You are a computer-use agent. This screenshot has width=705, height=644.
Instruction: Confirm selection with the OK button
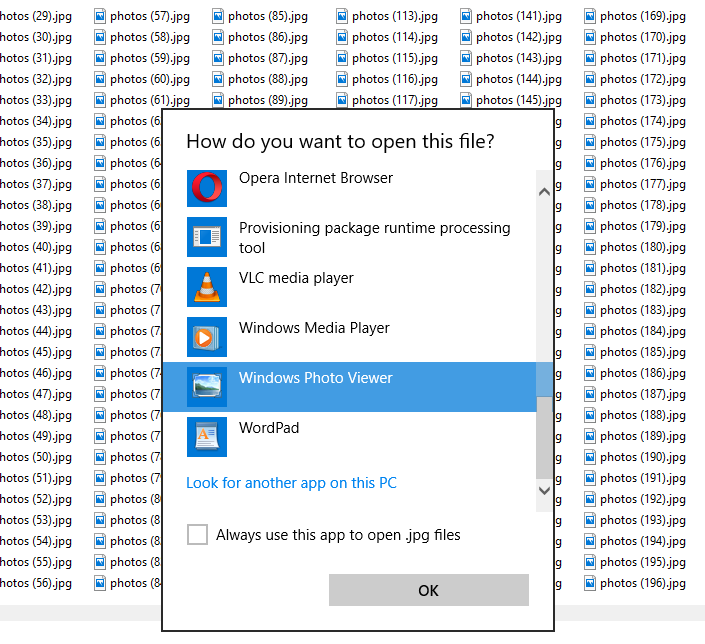pyautogui.click(x=428, y=590)
